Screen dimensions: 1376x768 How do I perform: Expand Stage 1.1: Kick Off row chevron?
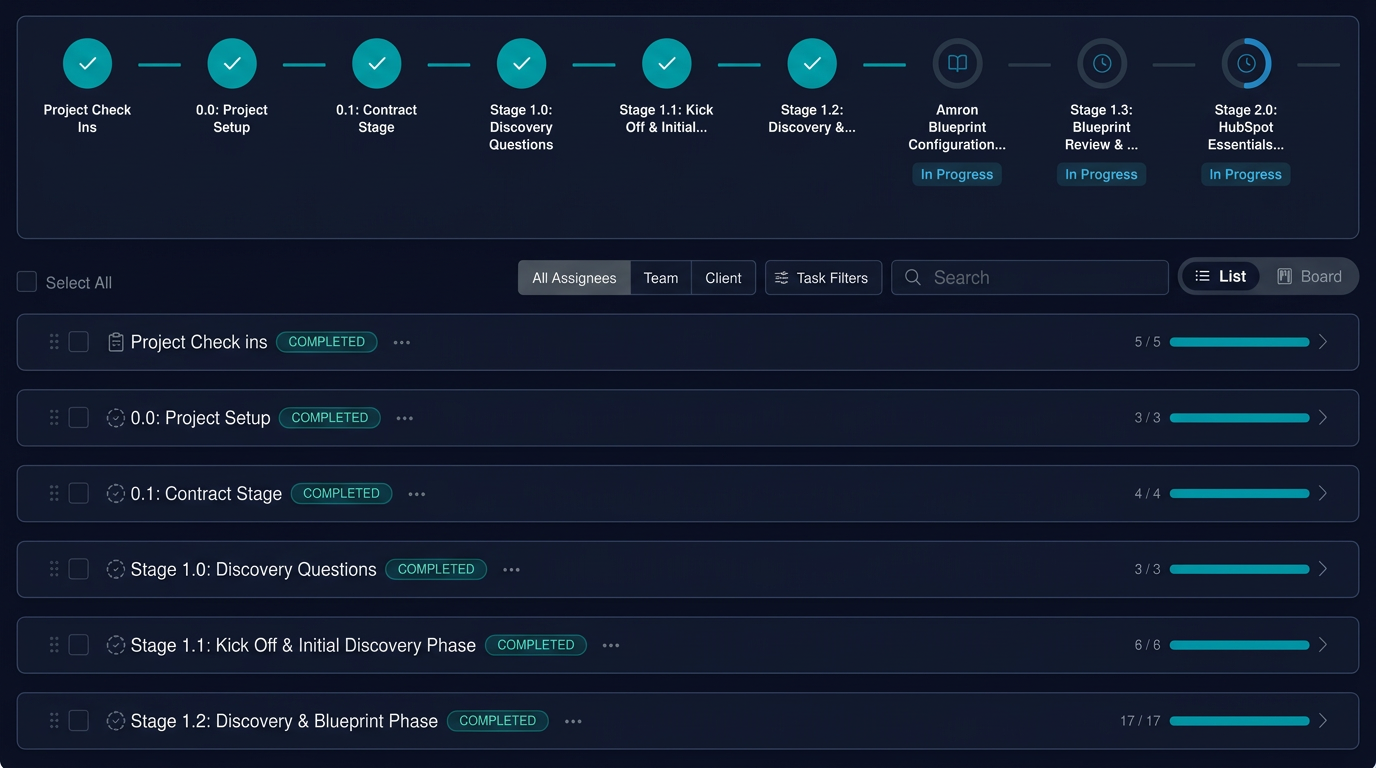1323,645
